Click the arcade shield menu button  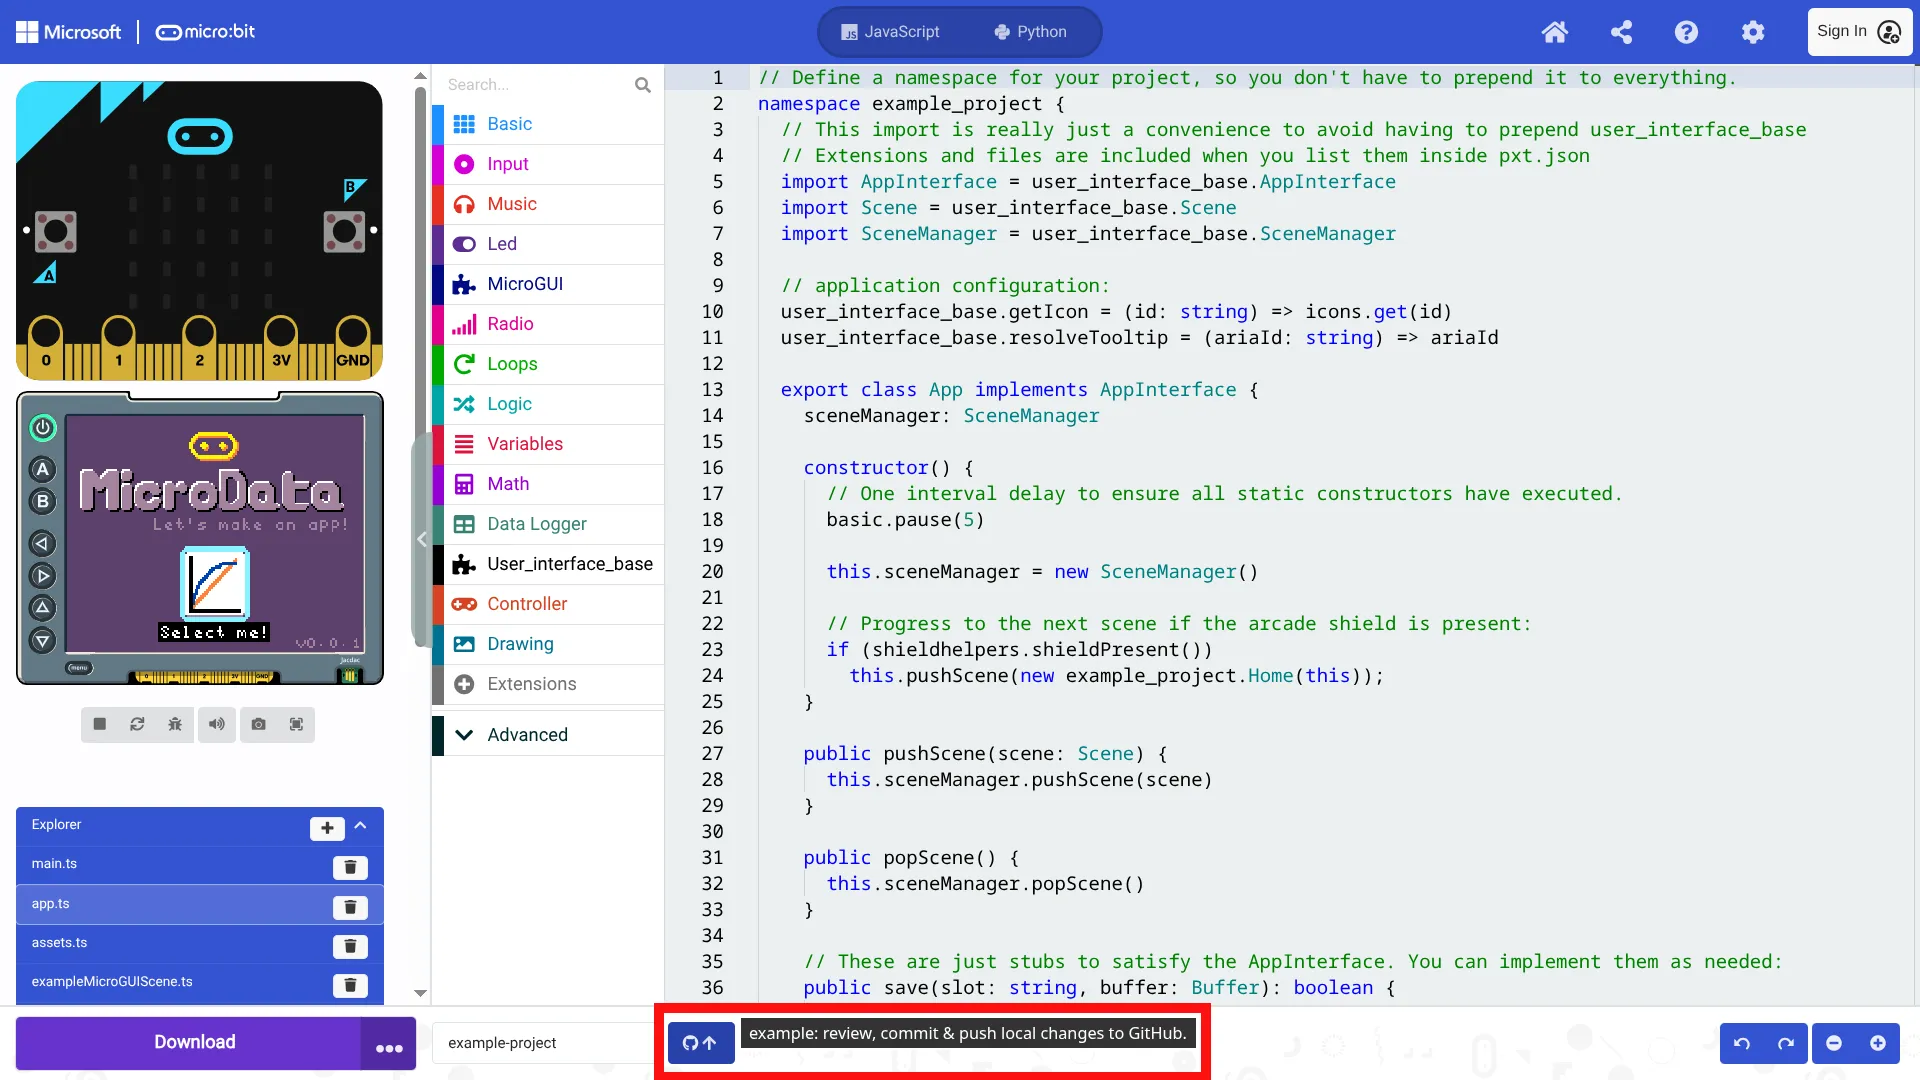(79, 667)
